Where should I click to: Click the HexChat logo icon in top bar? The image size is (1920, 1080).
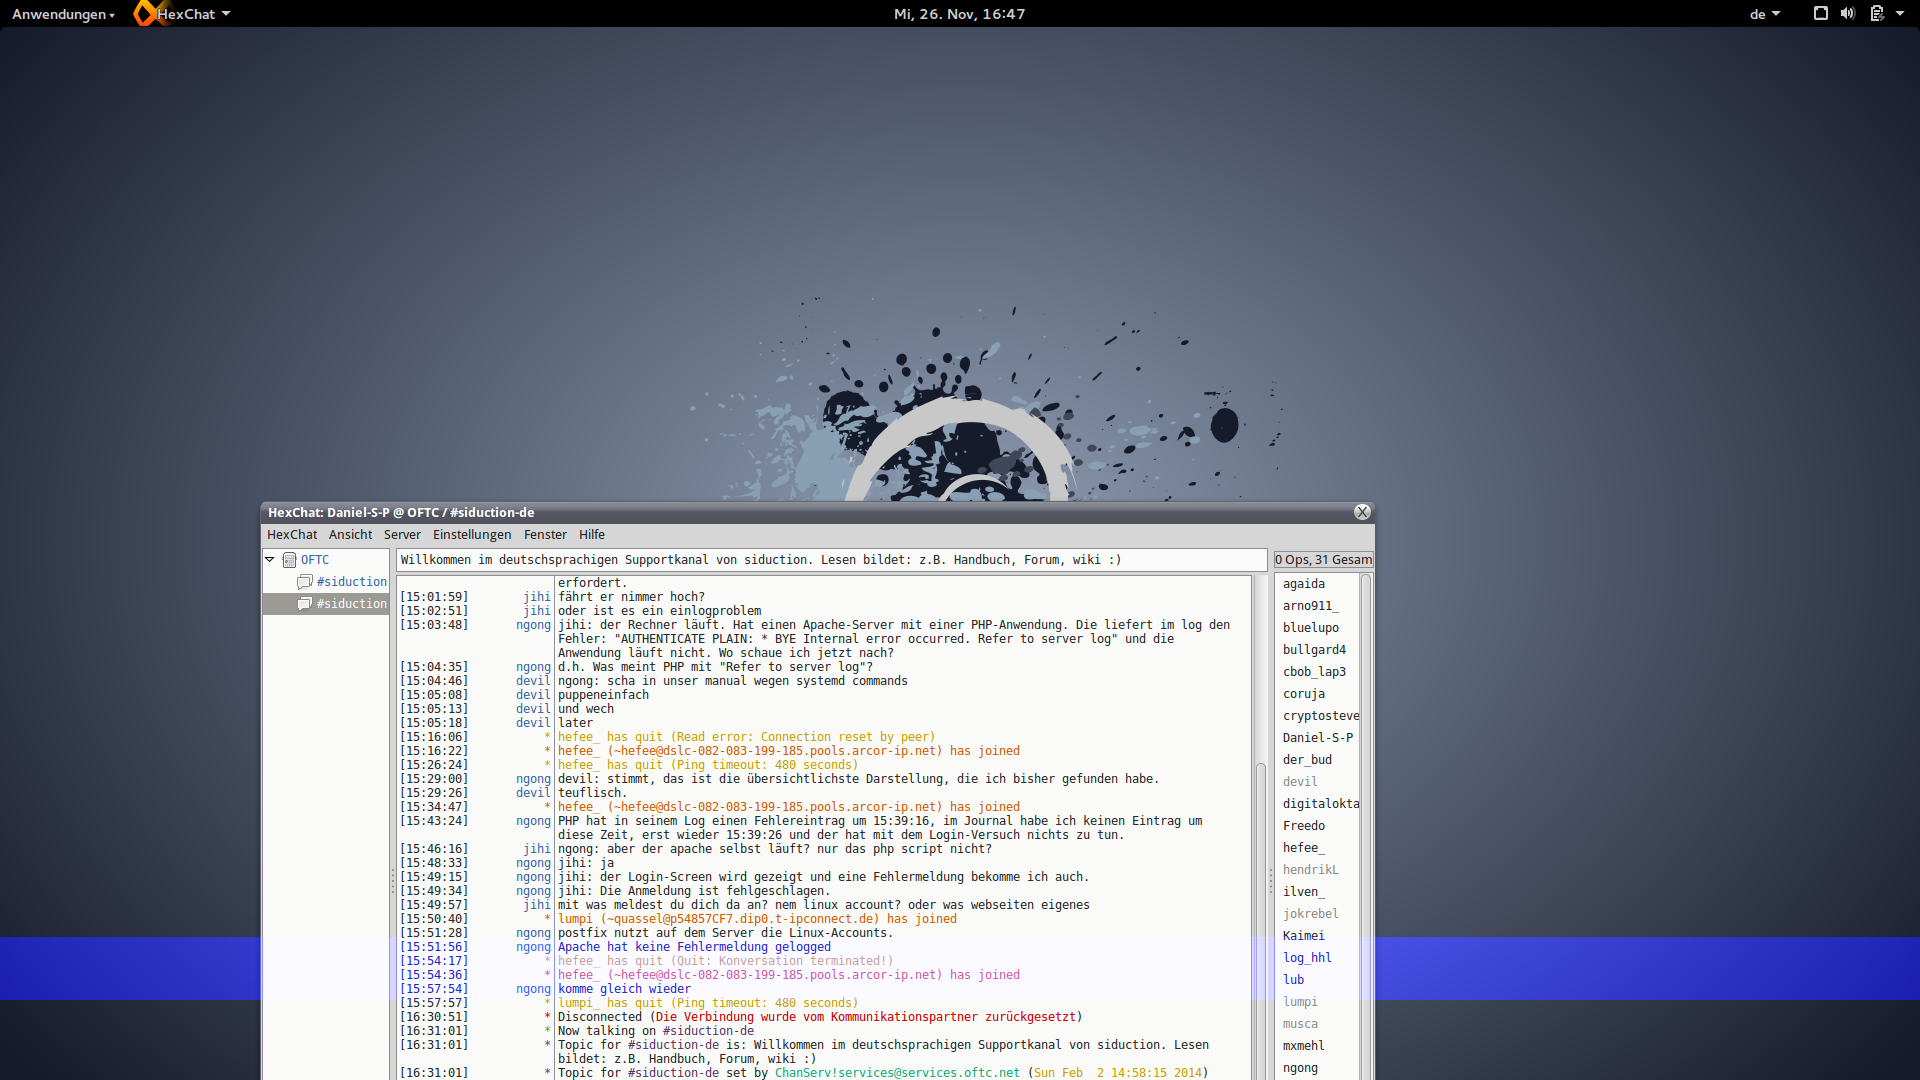[x=145, y=13]
